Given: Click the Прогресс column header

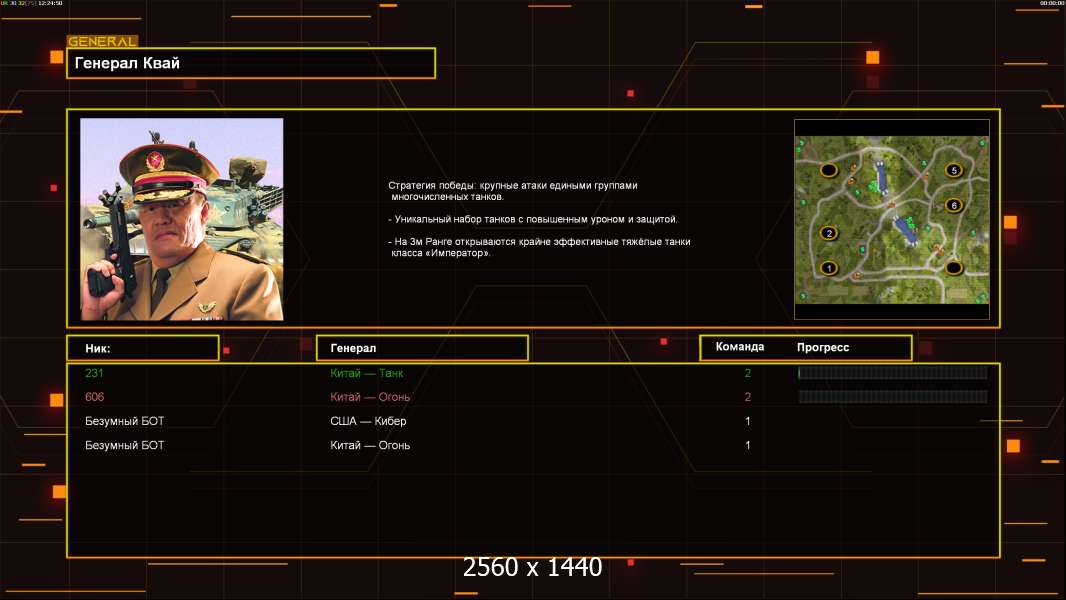Looking at the screenshot, I should pos(823,347).
